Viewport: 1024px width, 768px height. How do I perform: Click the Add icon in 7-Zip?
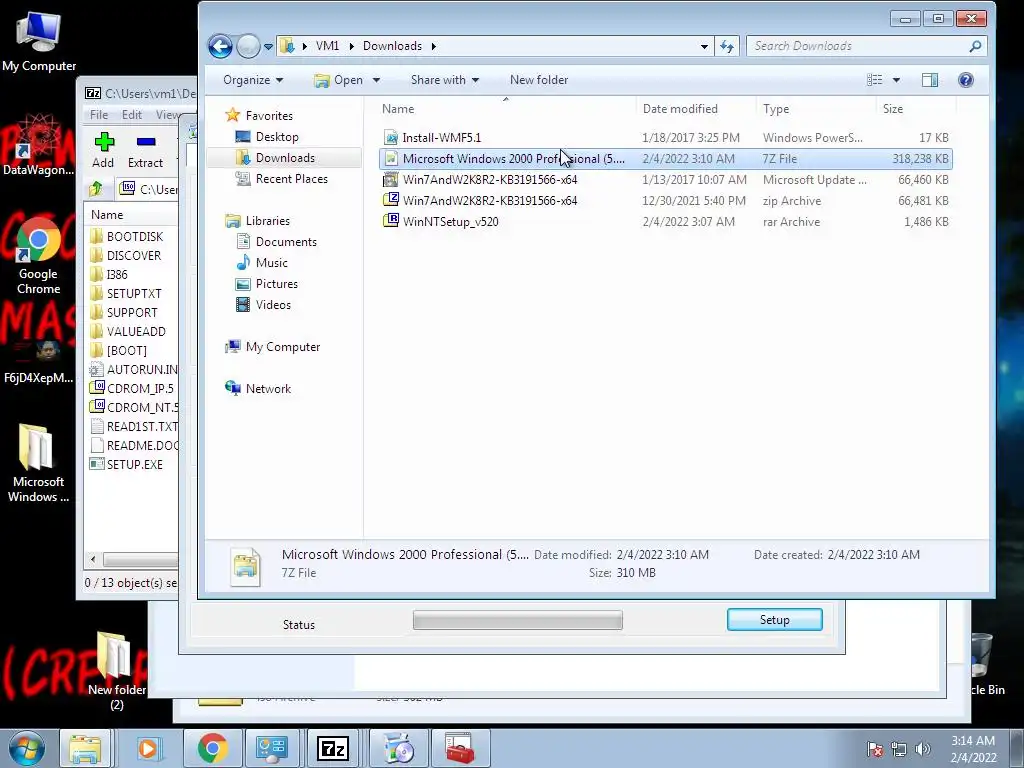103,150
